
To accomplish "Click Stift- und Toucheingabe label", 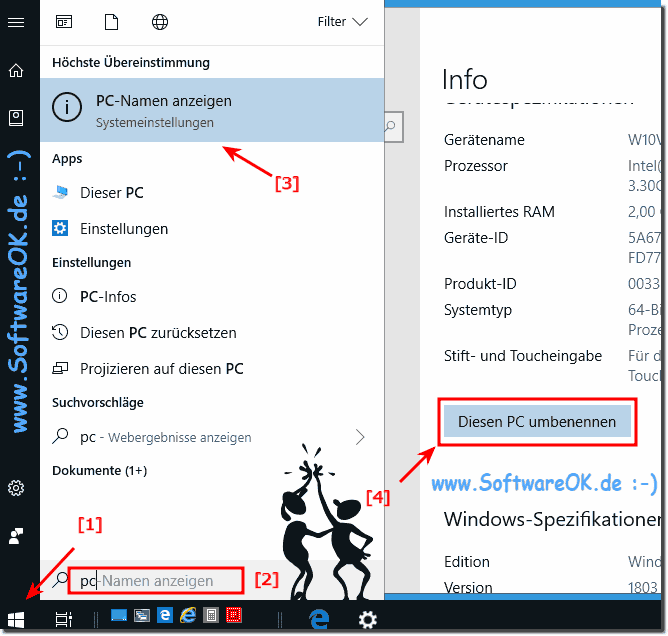I will (523, 356).
